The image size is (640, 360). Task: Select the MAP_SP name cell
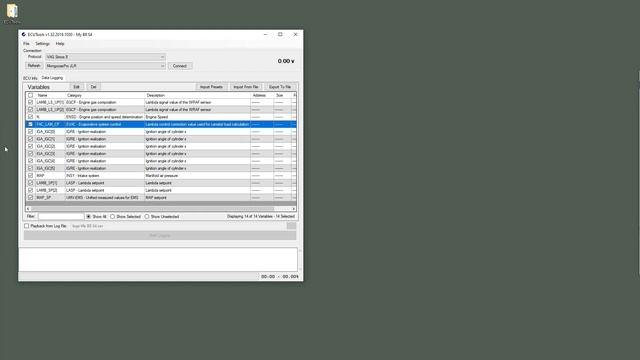[x=50, y=198]
